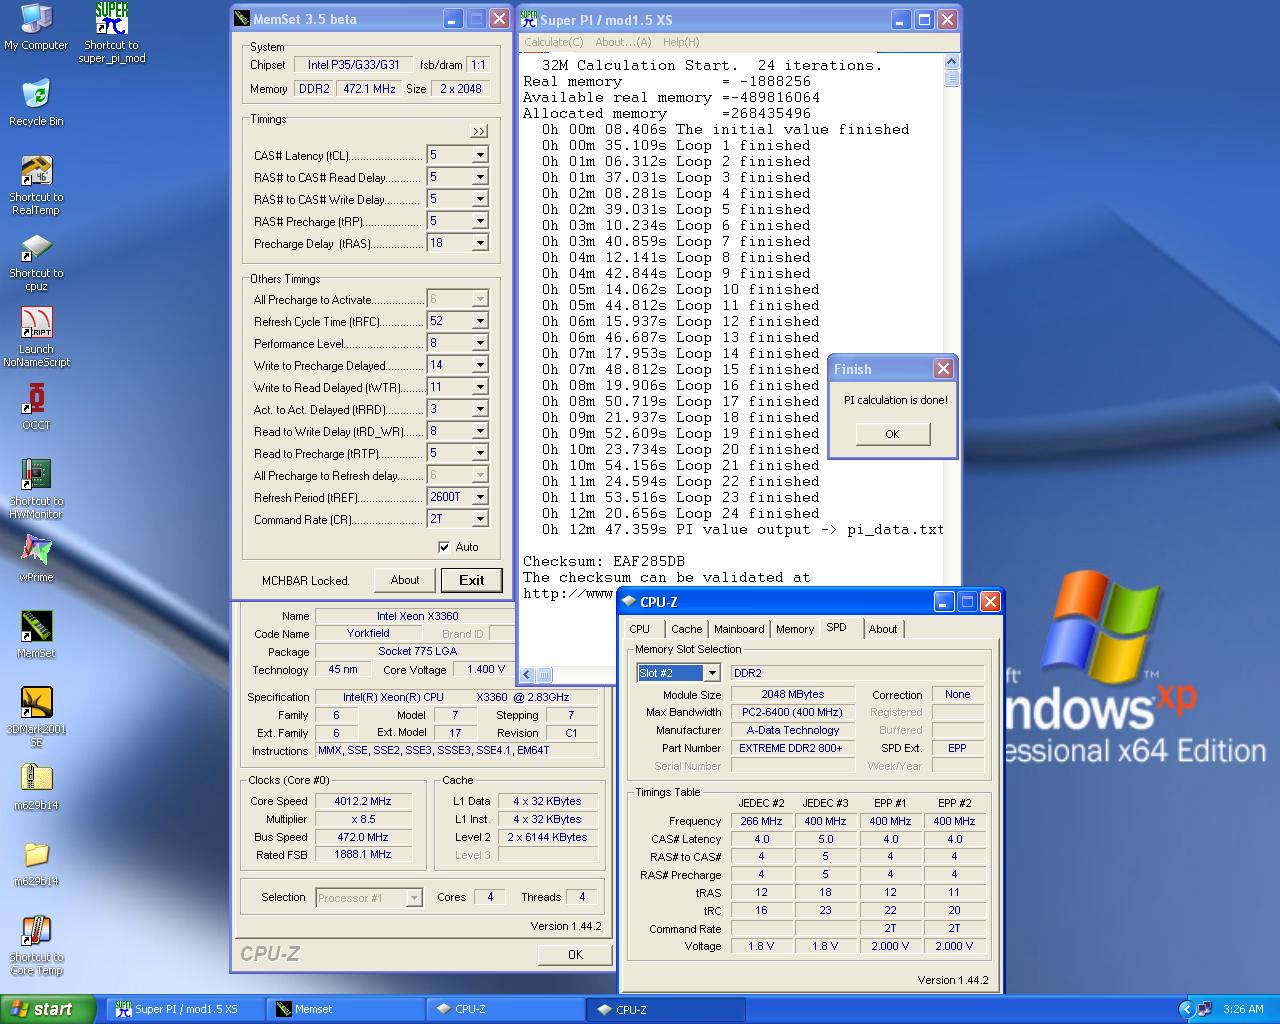Switch to the About tab in CPU-Z
This screenshot has width=1280, height=1024.
tap(883, 629)
